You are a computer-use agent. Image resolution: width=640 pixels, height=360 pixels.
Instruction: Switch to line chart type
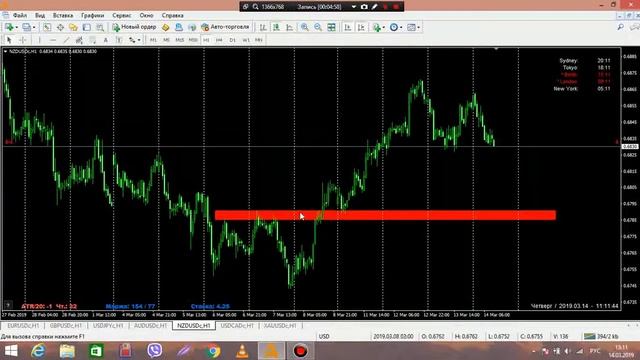[289, 27]
